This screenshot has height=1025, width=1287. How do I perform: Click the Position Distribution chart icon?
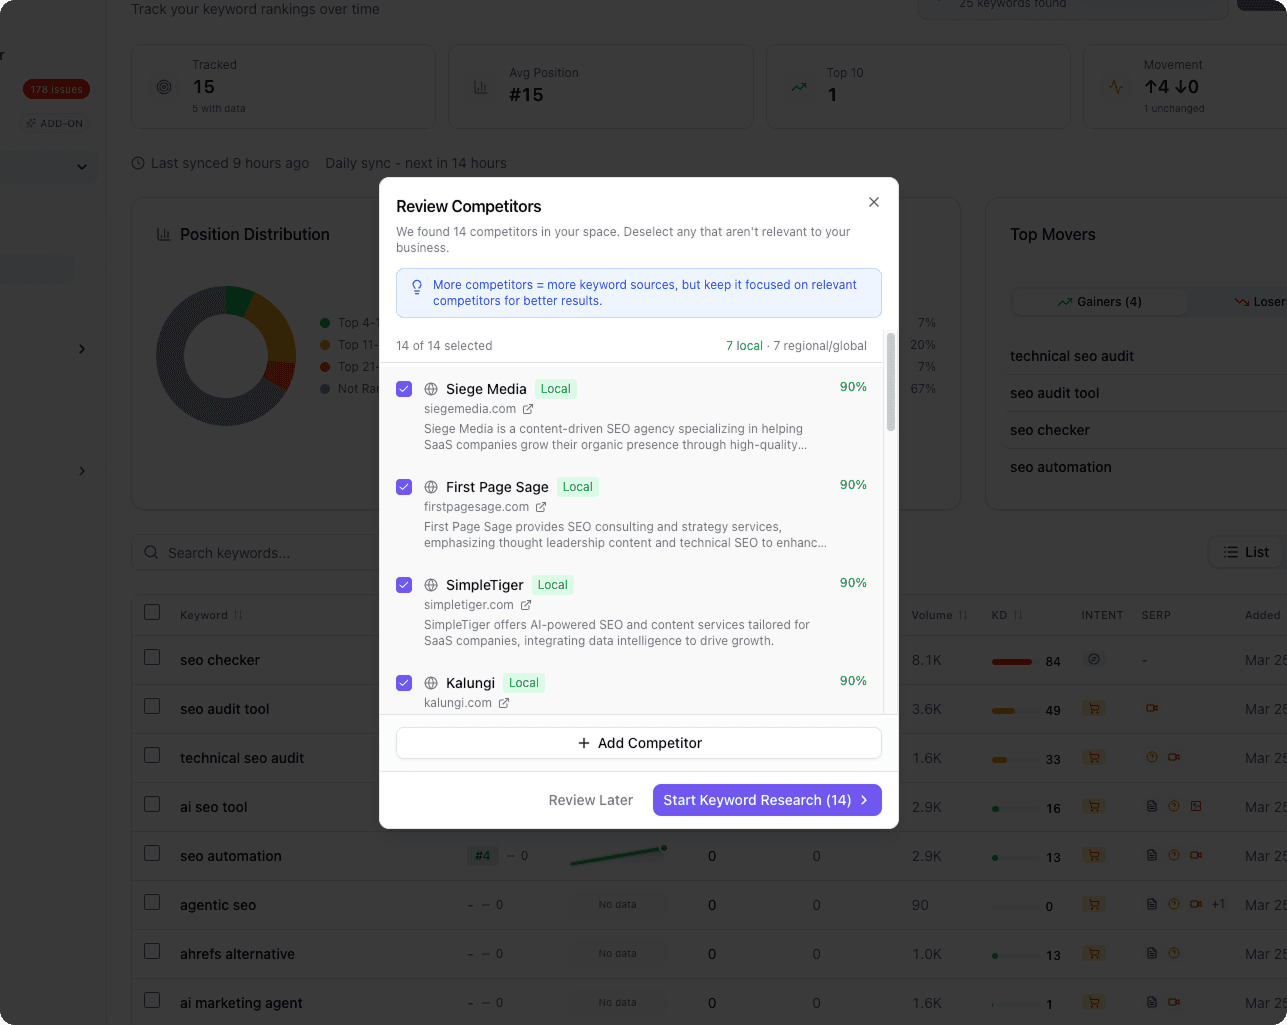coord(163,234)
